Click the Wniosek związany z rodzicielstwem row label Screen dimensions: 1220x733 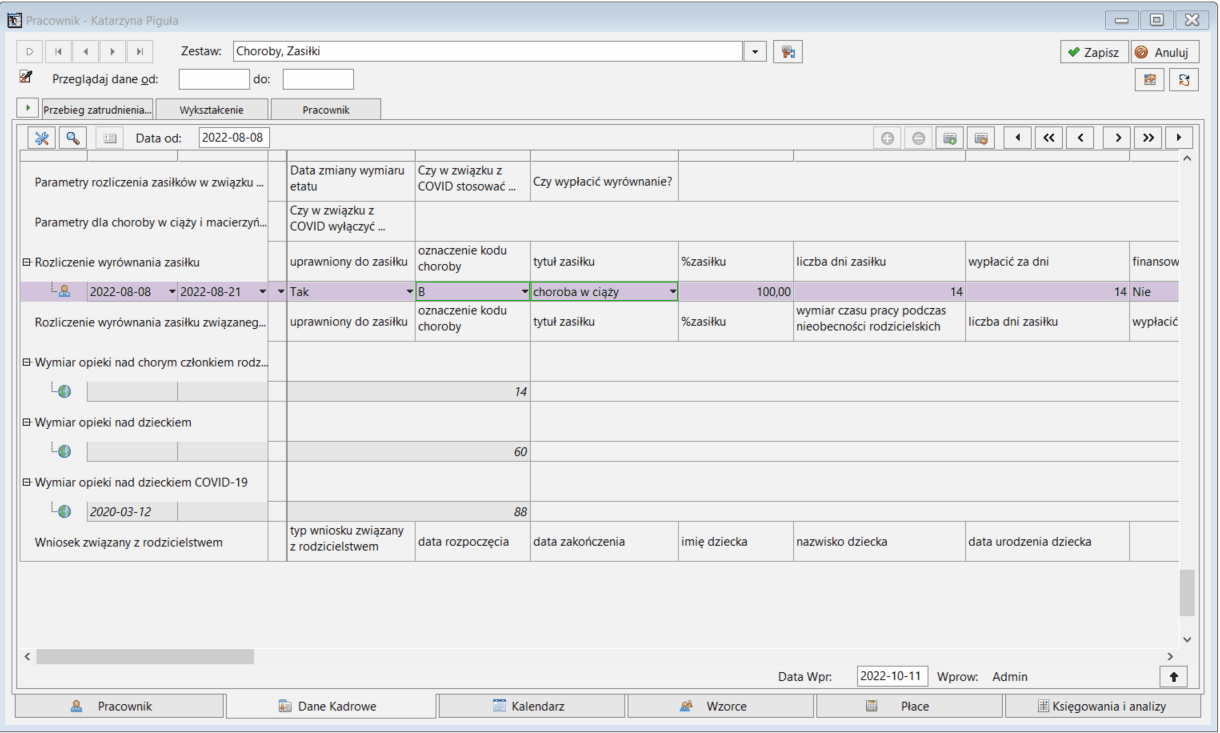(x=128, y=542)
